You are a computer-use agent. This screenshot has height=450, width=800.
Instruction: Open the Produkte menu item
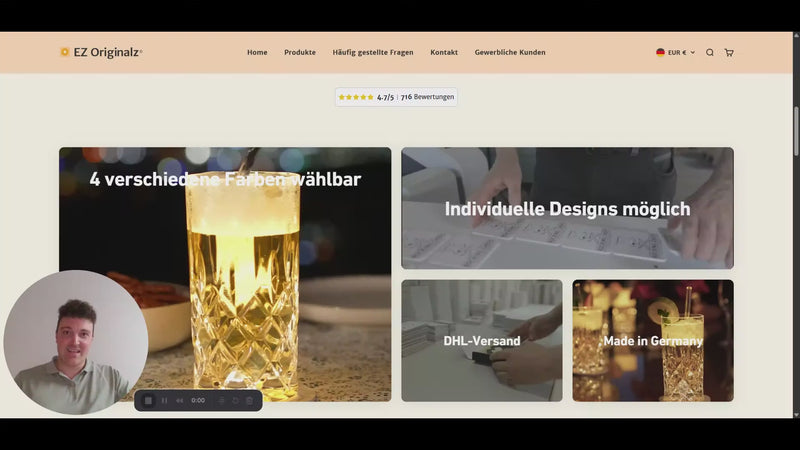[x=300, y=52]
